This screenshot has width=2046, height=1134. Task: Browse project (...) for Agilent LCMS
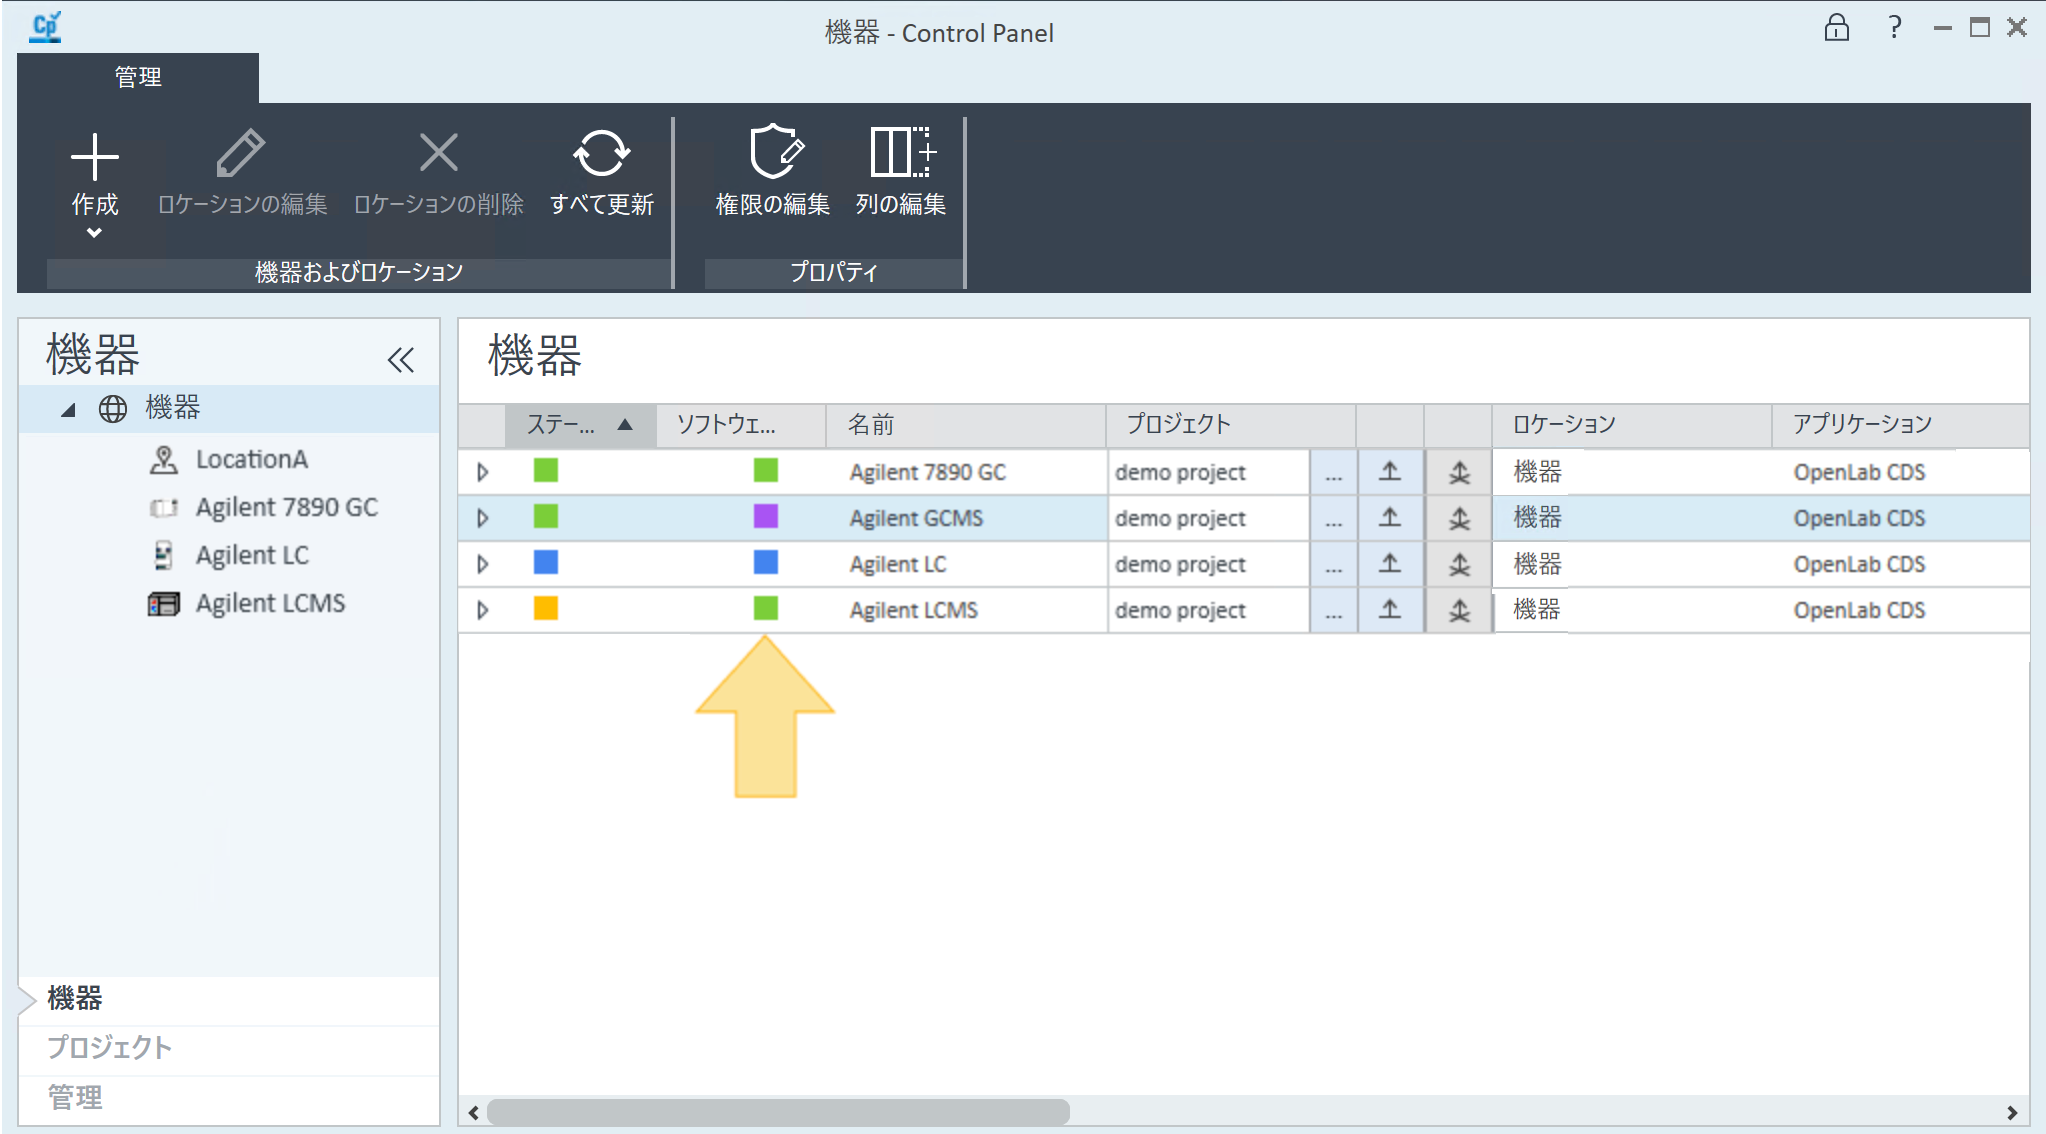1333,610
